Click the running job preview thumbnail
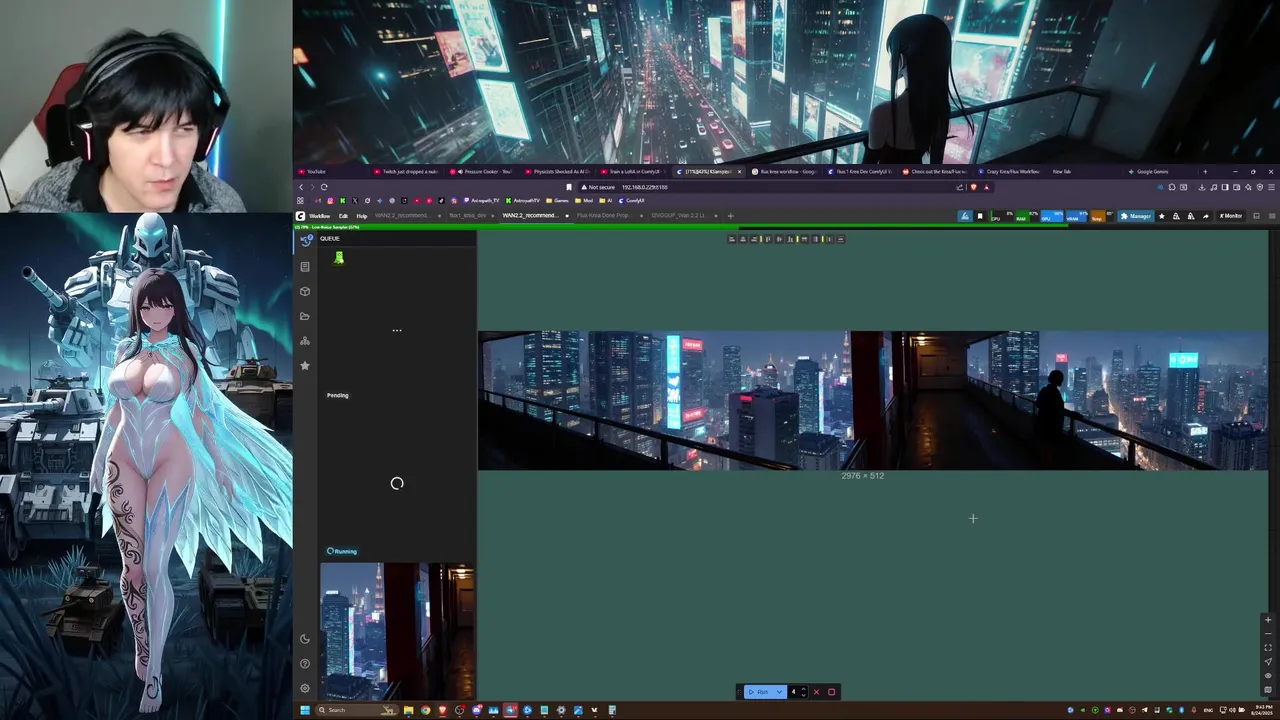1280x720 pixels. pyautogui.click(x=397, y=631)
